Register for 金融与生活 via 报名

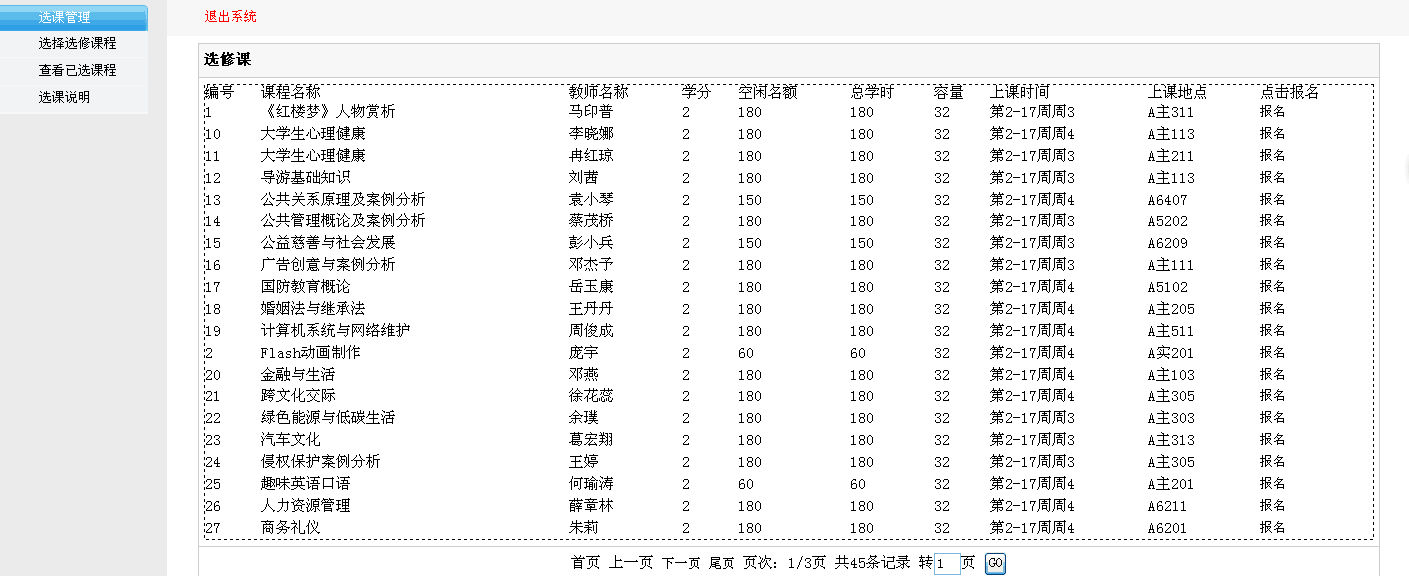click(x=1272, y=374)
